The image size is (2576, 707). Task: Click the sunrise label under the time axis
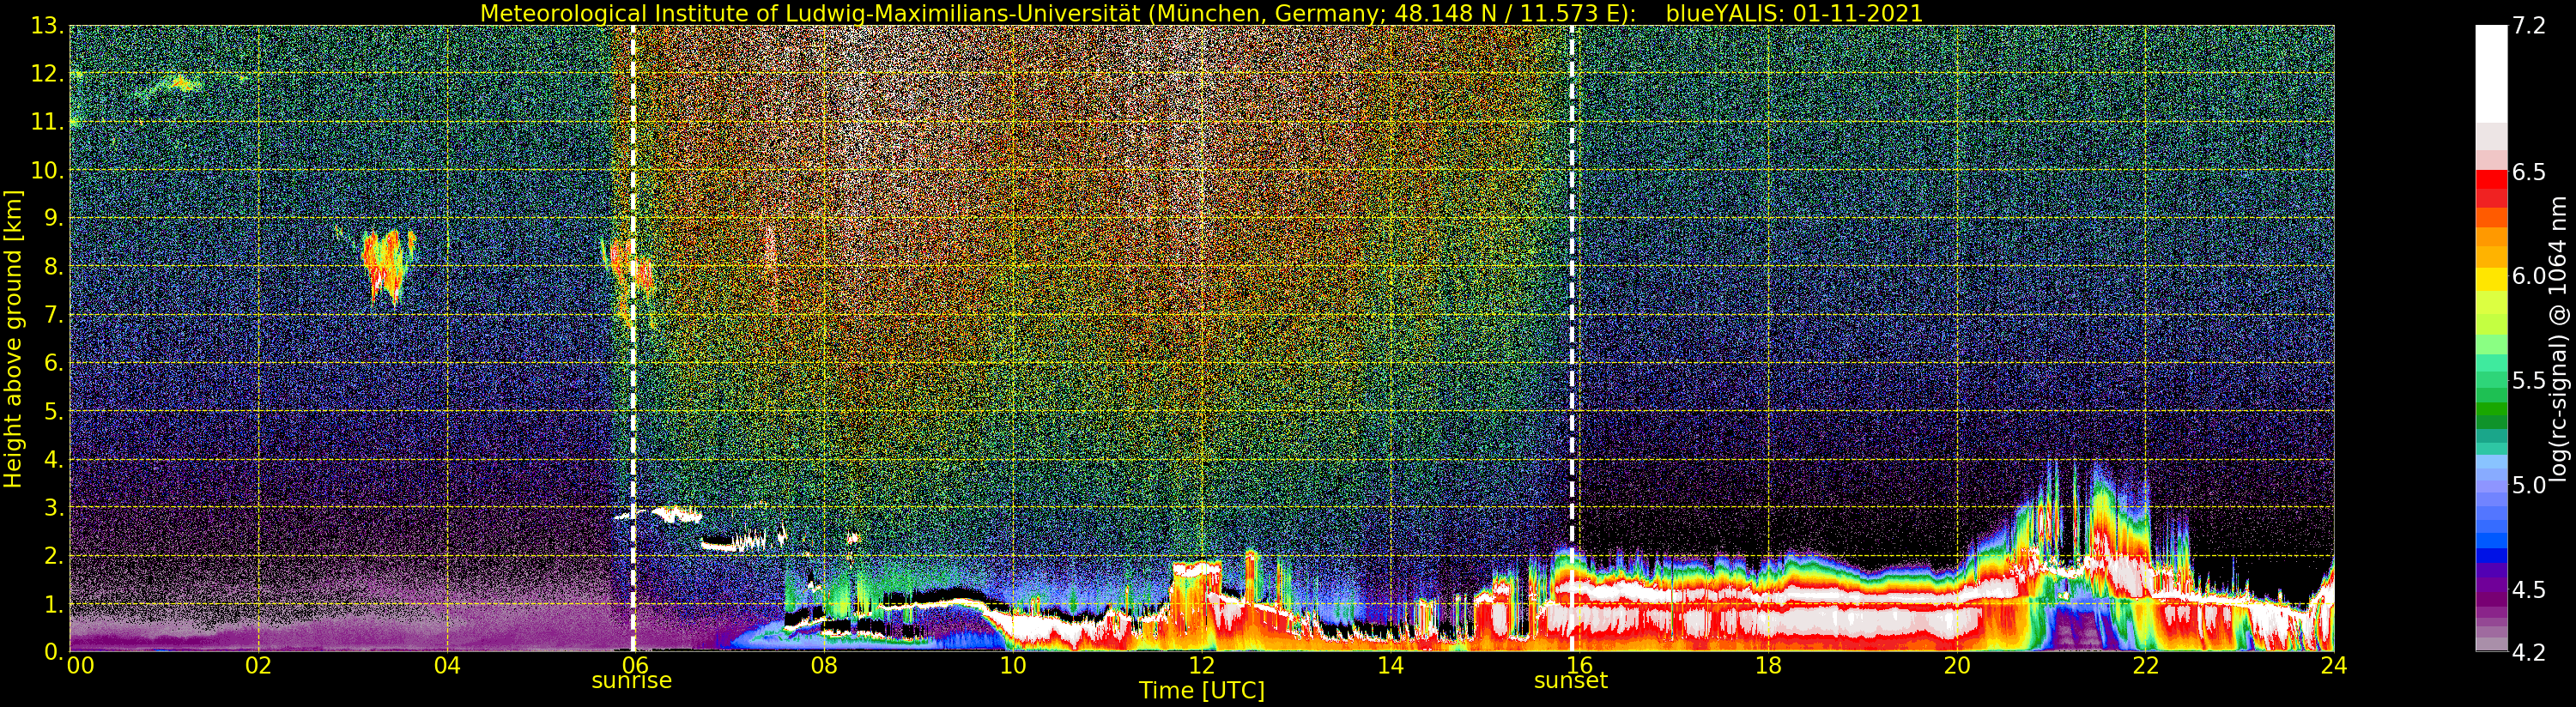[x=631, y=681]
